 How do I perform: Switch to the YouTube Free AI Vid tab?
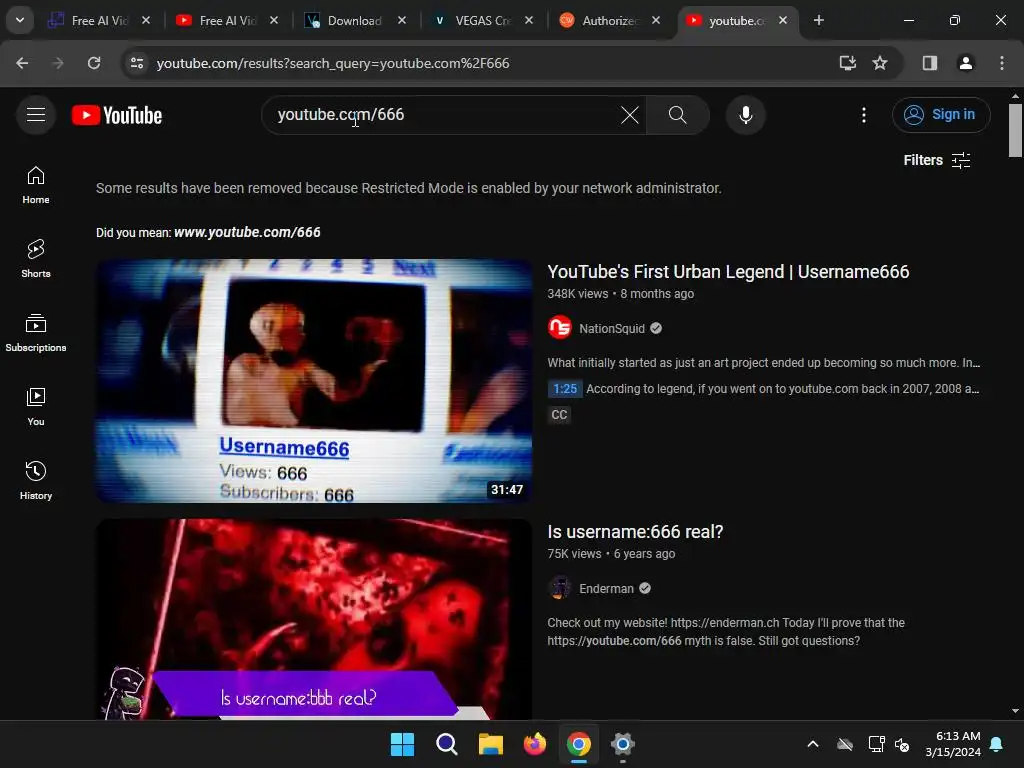coord(226,20)
